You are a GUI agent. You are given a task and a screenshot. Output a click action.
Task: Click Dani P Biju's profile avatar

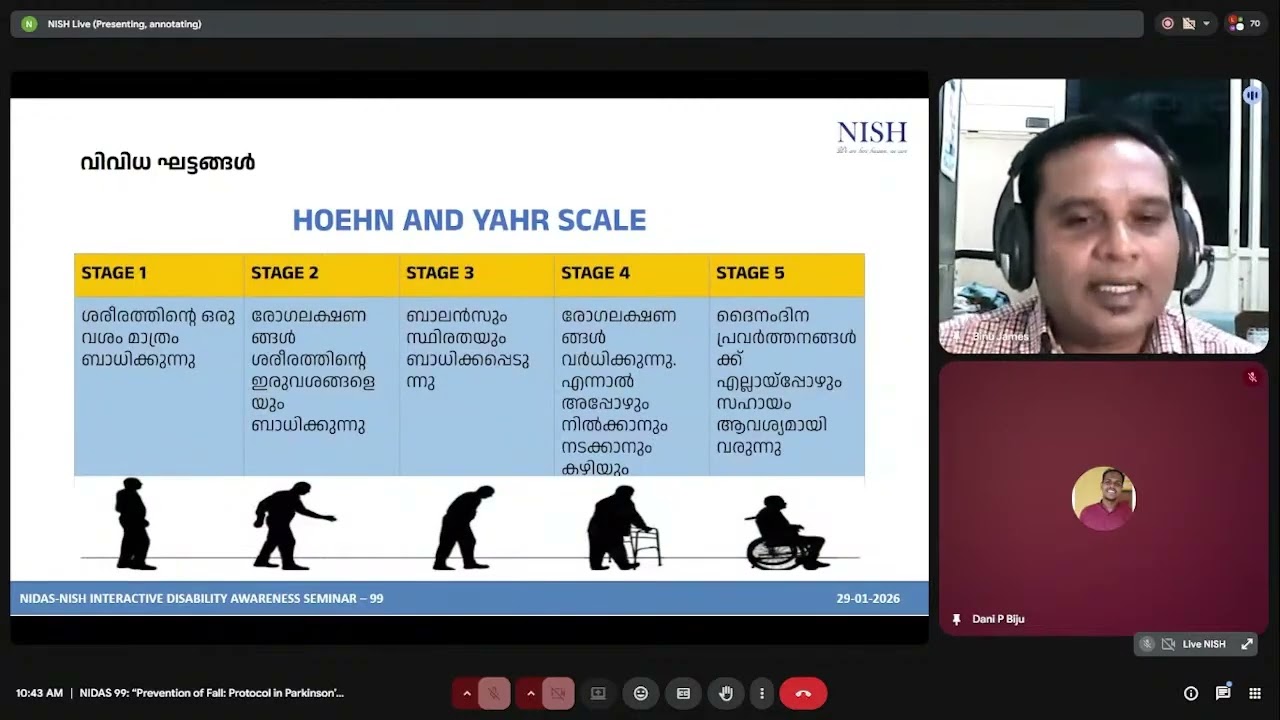point(1103,498)
